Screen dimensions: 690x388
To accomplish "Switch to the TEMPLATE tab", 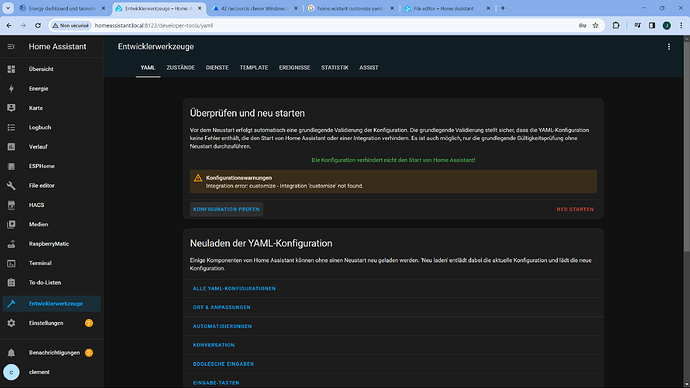I will tap(254, 68).
